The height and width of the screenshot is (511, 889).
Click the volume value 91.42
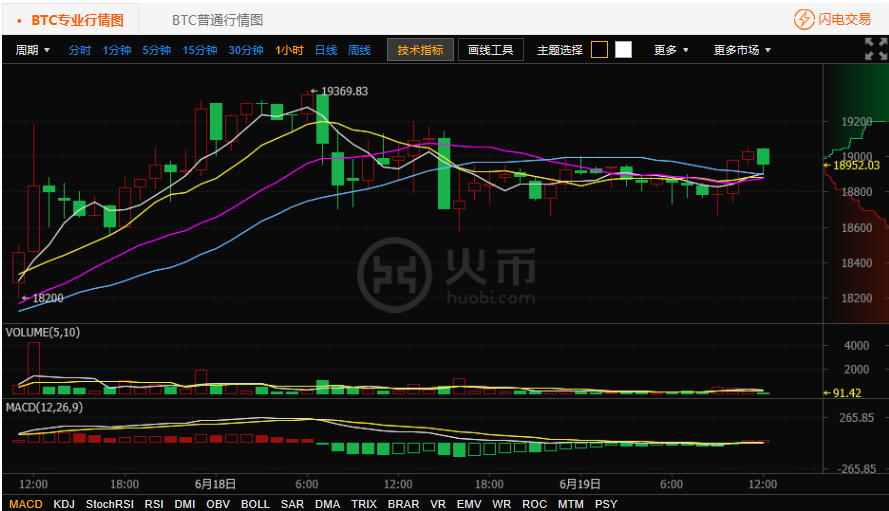tap(846, 393)
